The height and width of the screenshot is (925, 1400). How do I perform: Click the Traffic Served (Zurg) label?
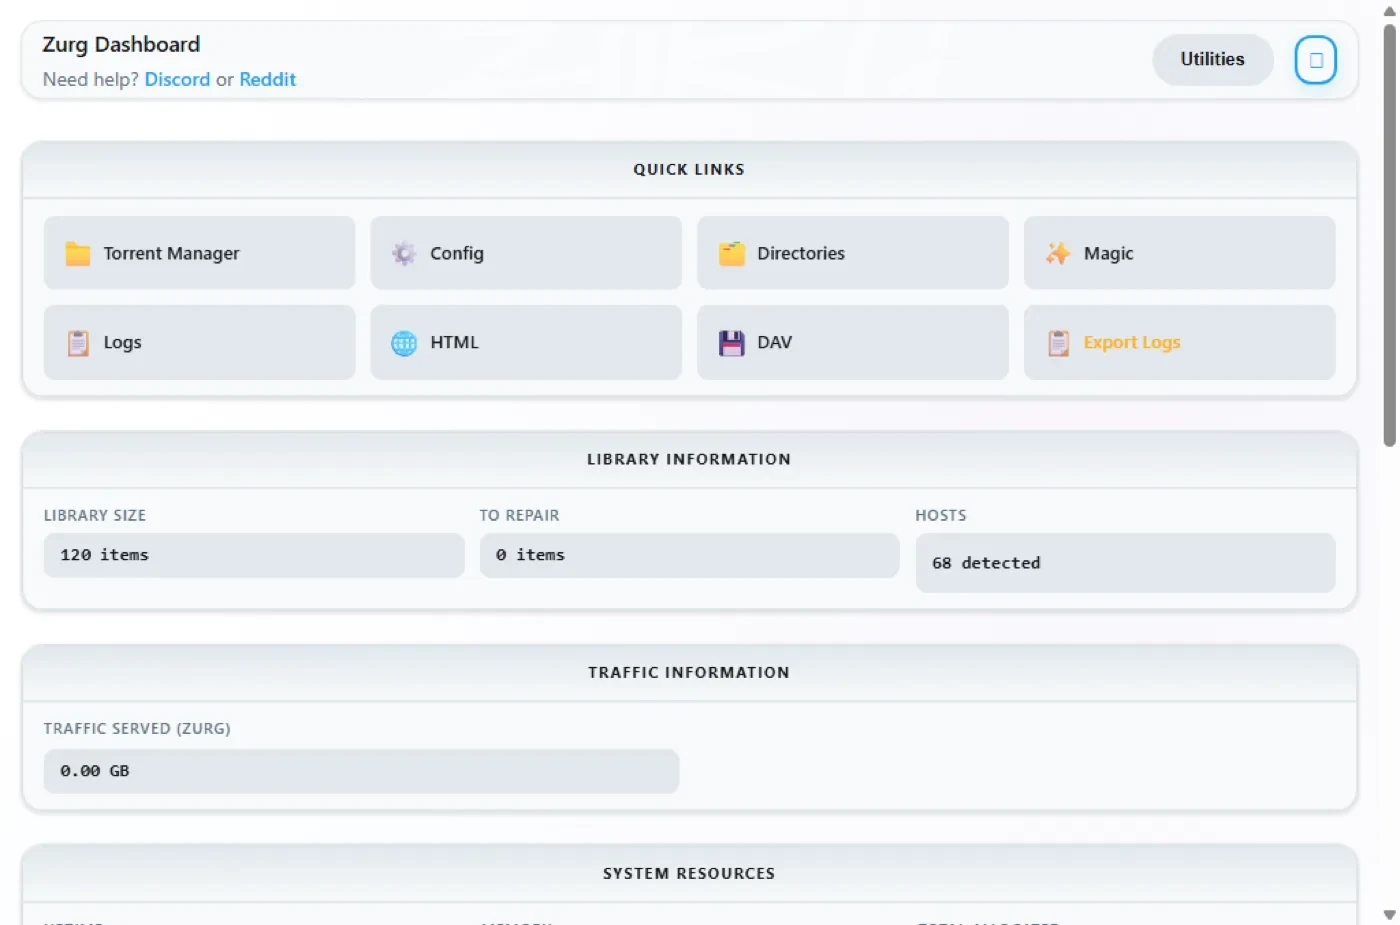coord(137,729)
